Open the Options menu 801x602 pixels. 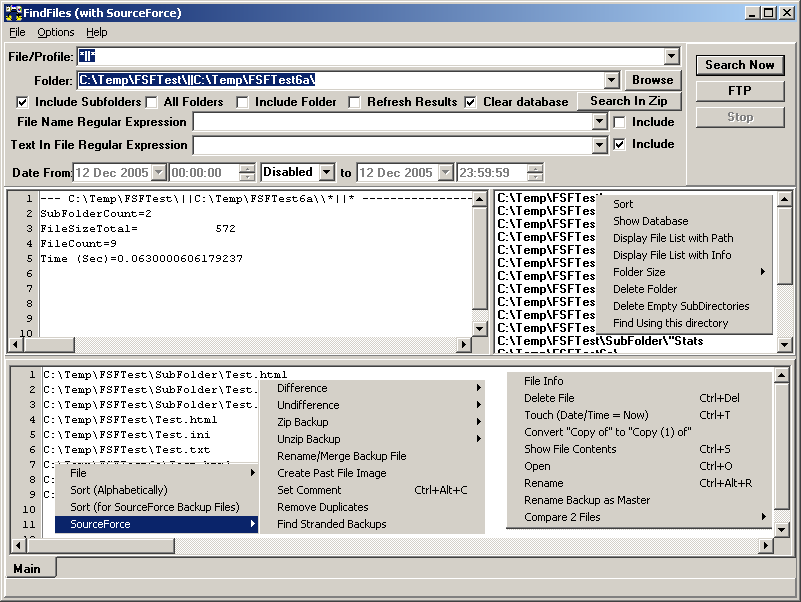pyautogui.click(x=56, y=32)
